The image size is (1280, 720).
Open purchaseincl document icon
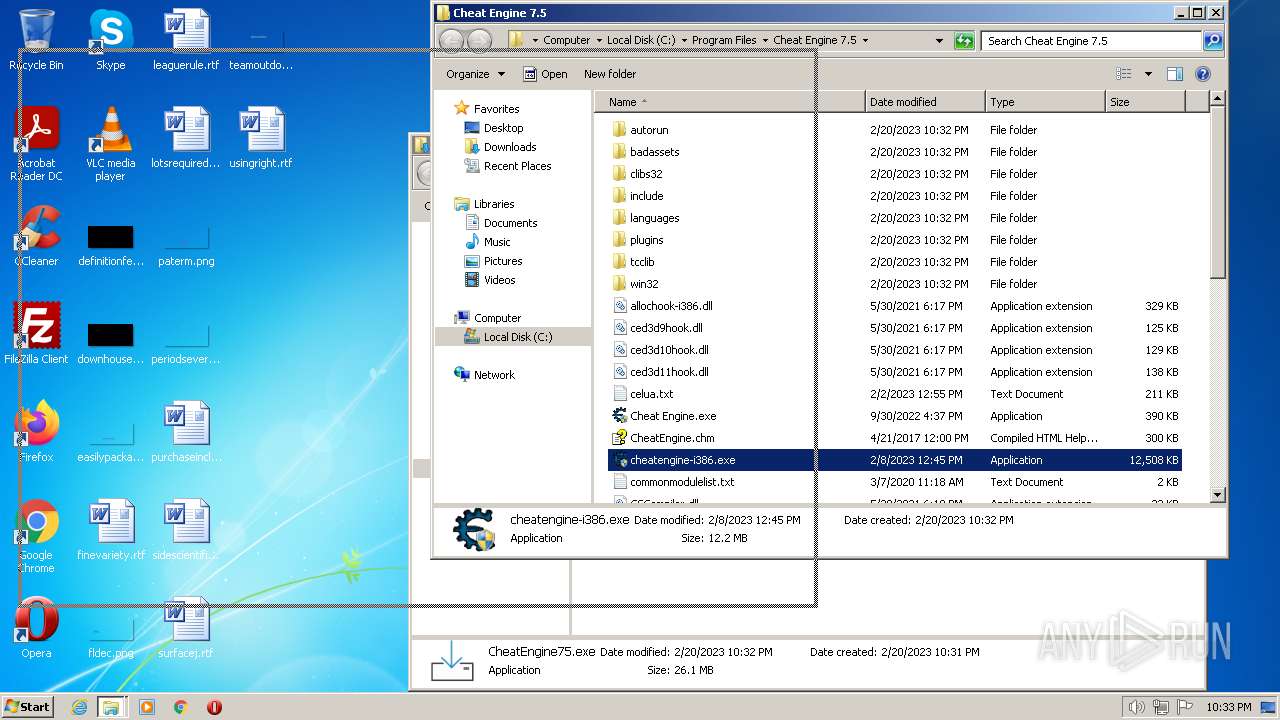[x=186, y=432]
